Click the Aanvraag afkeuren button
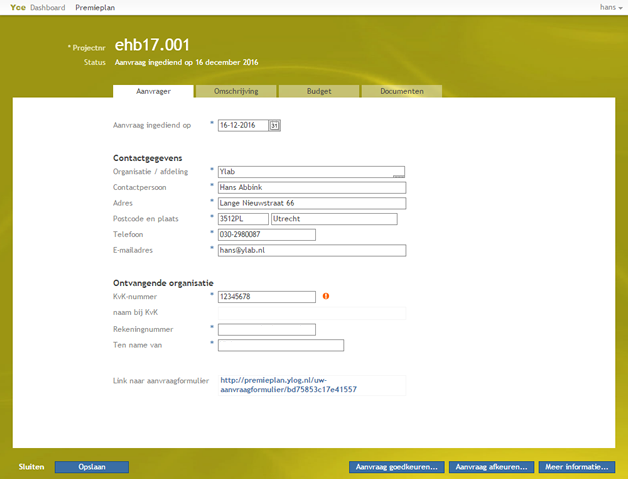Viewport: 628px width, 479px height. pos(491,467)
